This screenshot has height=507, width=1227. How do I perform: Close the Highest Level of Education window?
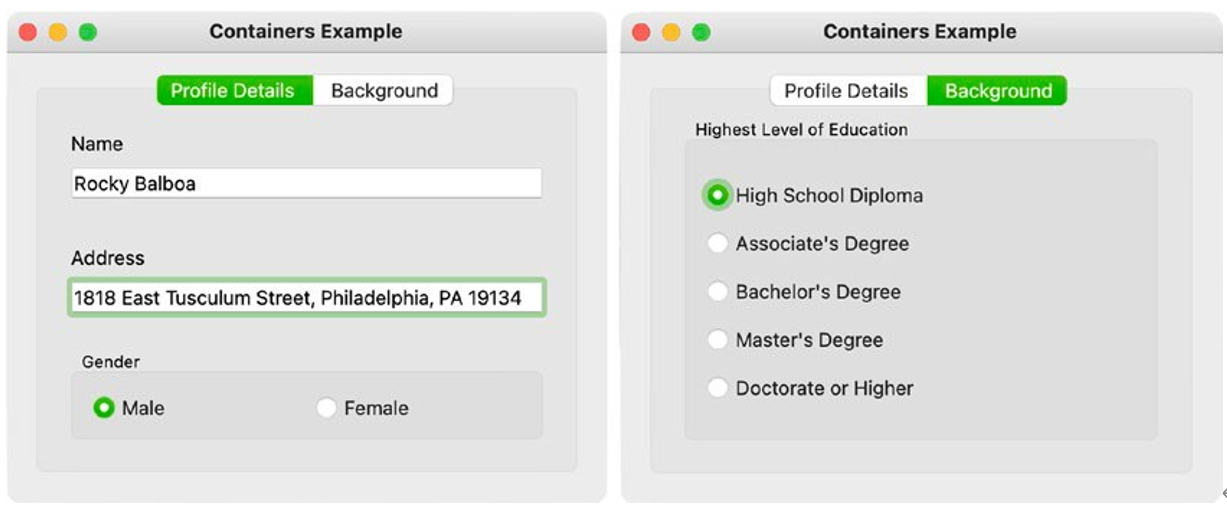[x=641, y=32]
